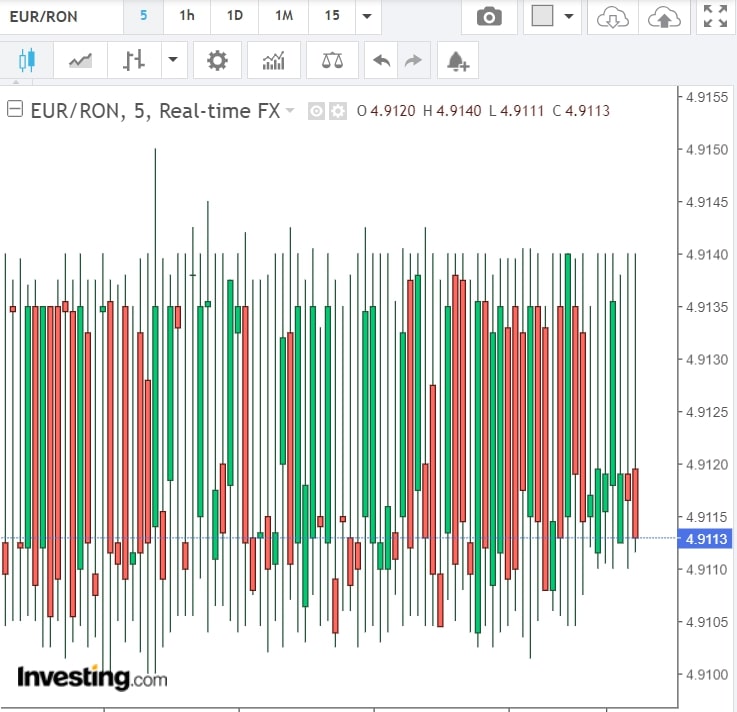Open the indicators chart icon
This screenshot has height=712, width=737.
click(273, 61)
